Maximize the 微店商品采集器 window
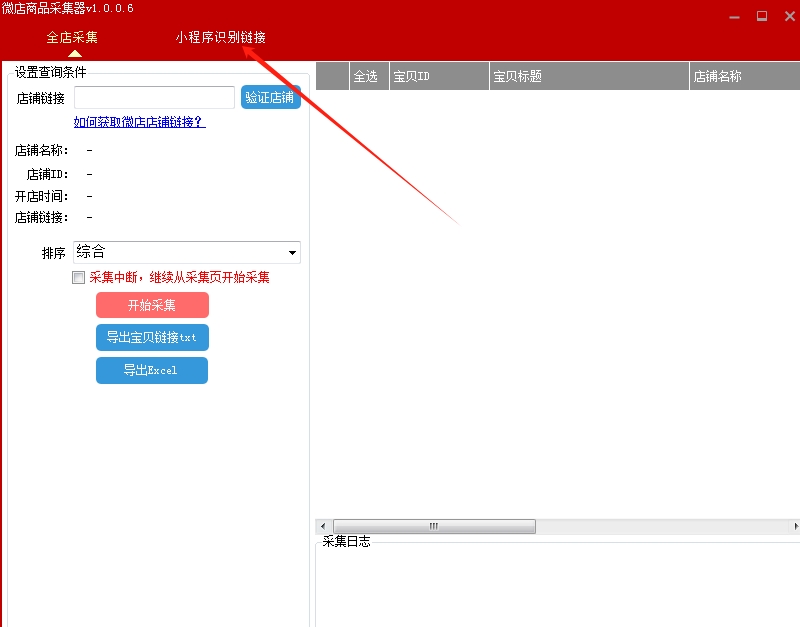Viewport: 800px width, 627px height. tap(762, 16)
